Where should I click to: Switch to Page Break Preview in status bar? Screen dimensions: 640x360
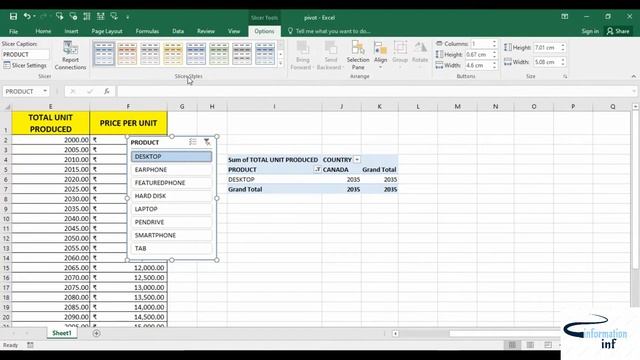click(x=548, y=345)
